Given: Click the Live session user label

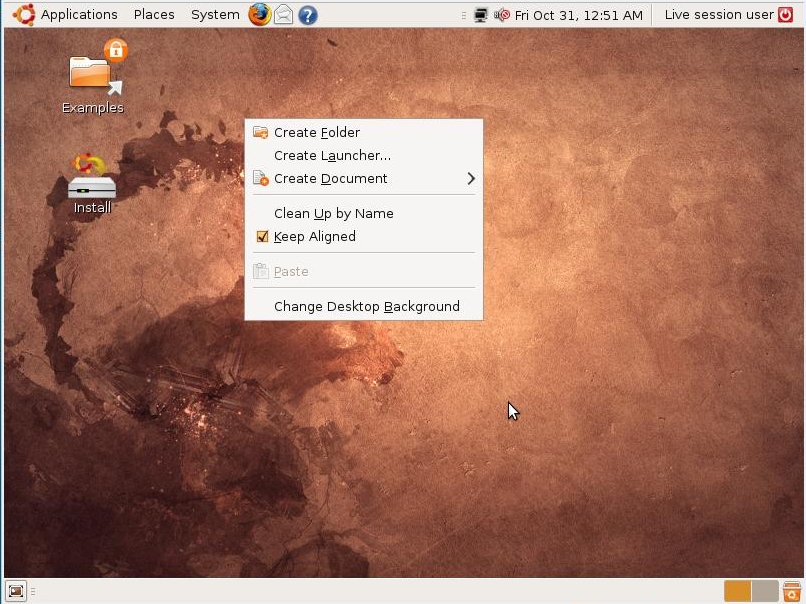Looking at the screenshot, I should coord(719,14).
